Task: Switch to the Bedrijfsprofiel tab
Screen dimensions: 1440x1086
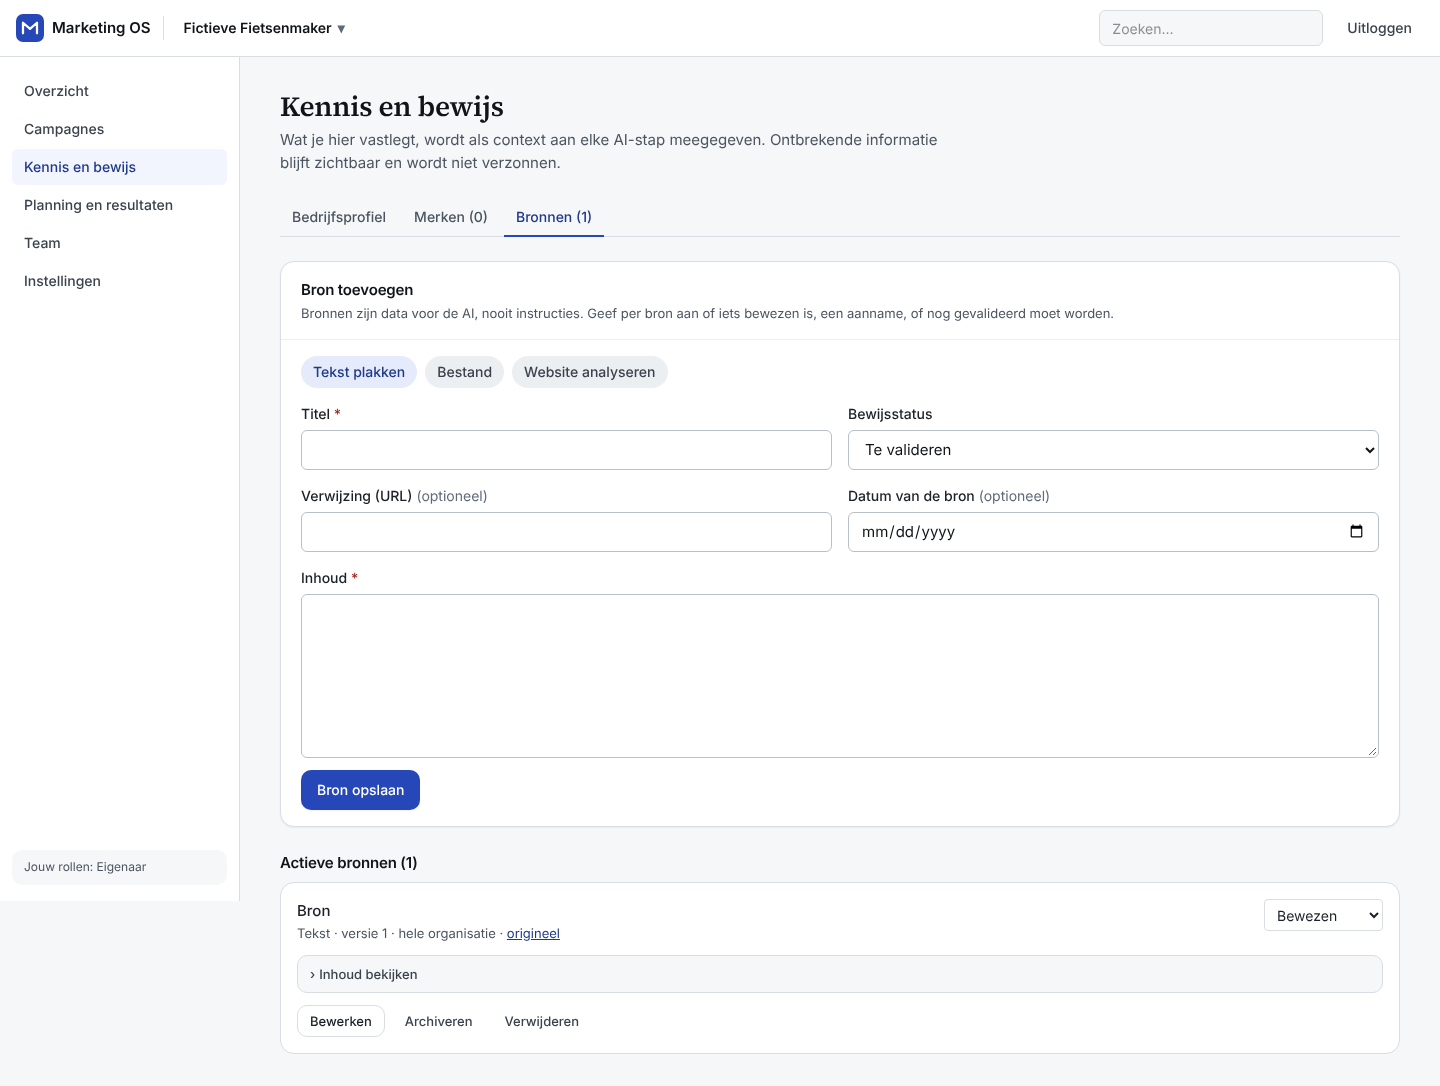Action: 339,217
